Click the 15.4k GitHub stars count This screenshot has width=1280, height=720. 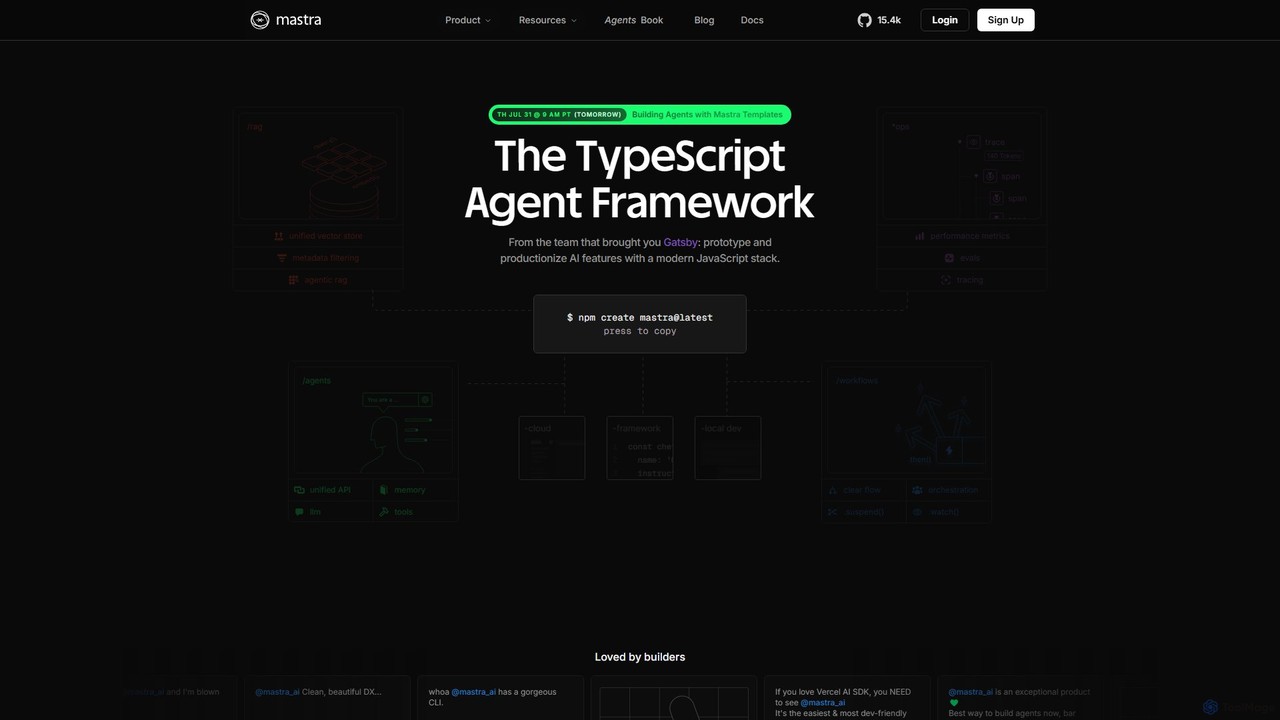click(x=889, y=20)
